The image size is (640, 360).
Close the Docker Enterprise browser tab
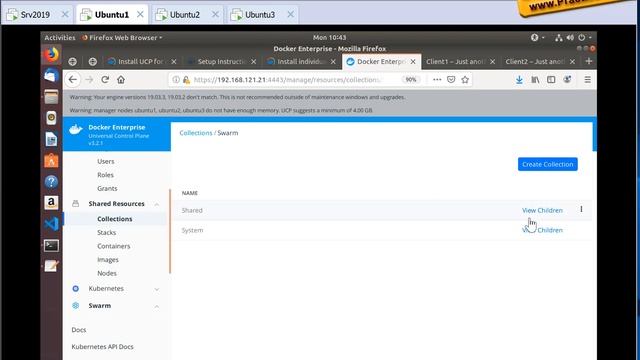(413, 62)
